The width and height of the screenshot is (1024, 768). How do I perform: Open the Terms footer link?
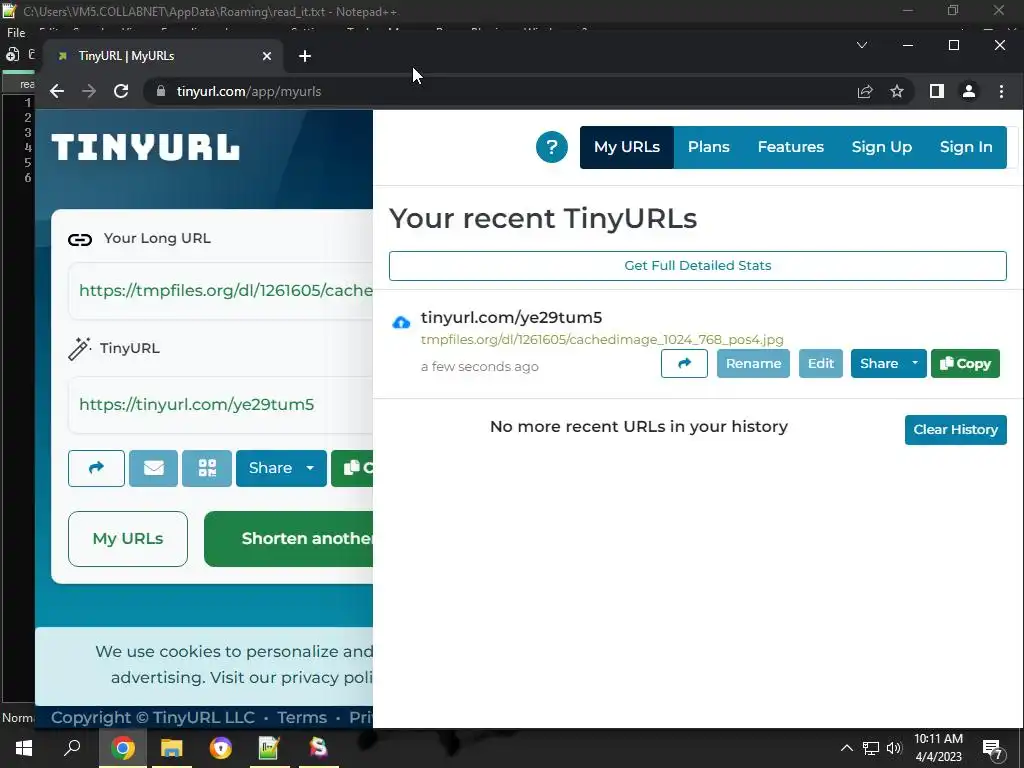tap(302, 717)
